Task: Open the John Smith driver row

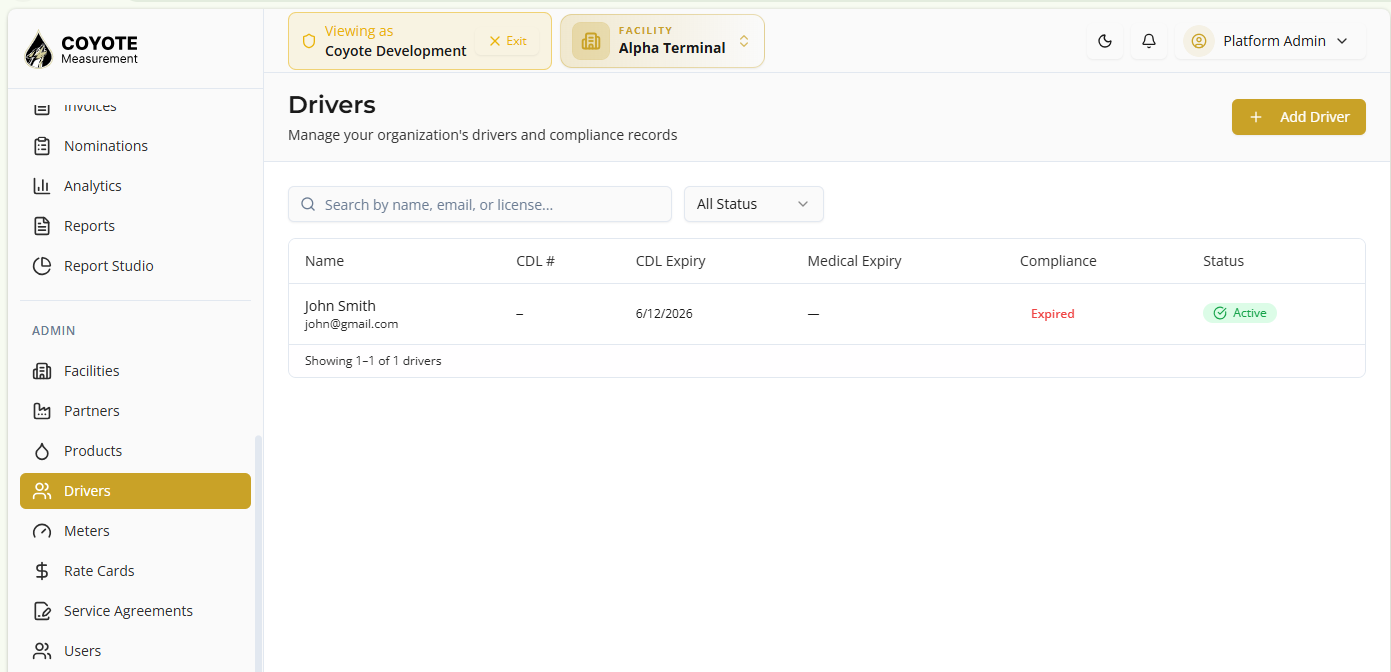Action: click(827, 314)
